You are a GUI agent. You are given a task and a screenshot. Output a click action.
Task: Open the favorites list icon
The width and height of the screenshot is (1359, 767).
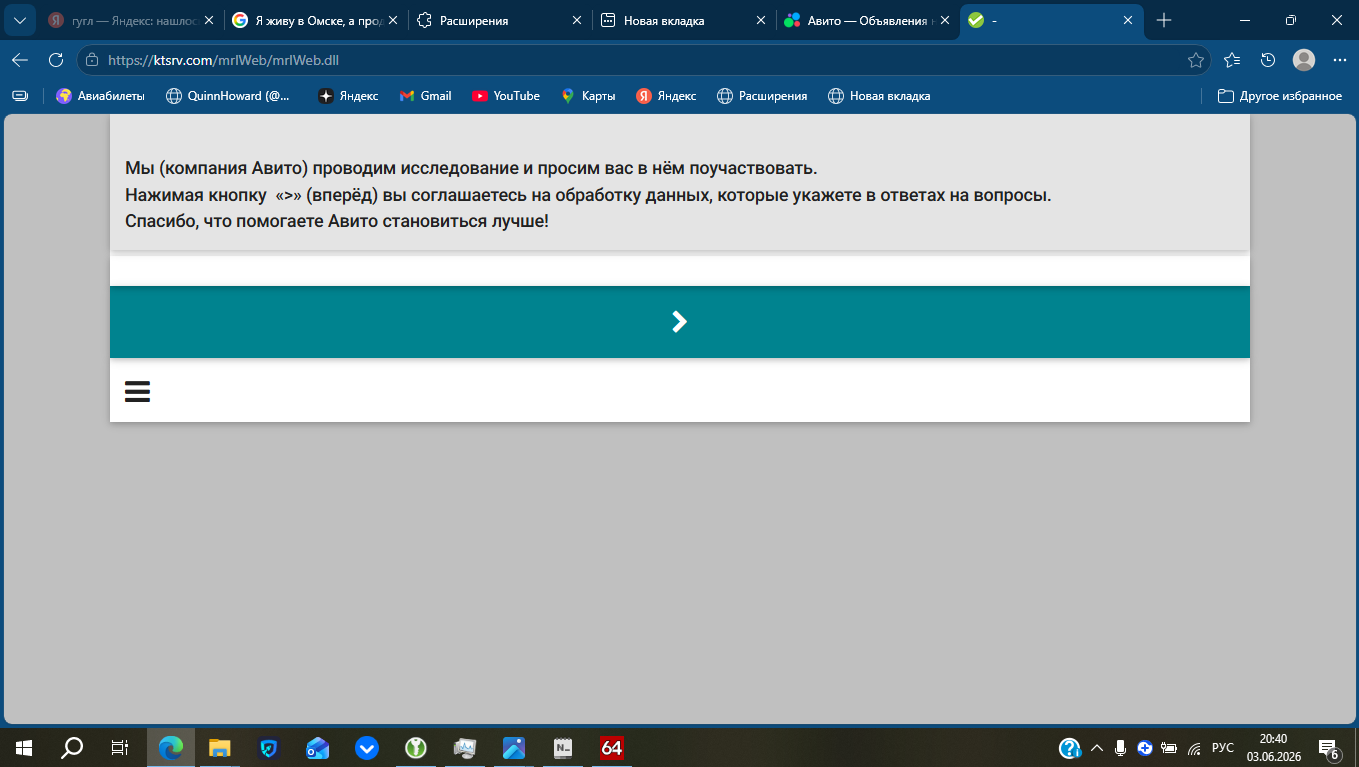click(1232, 60)
